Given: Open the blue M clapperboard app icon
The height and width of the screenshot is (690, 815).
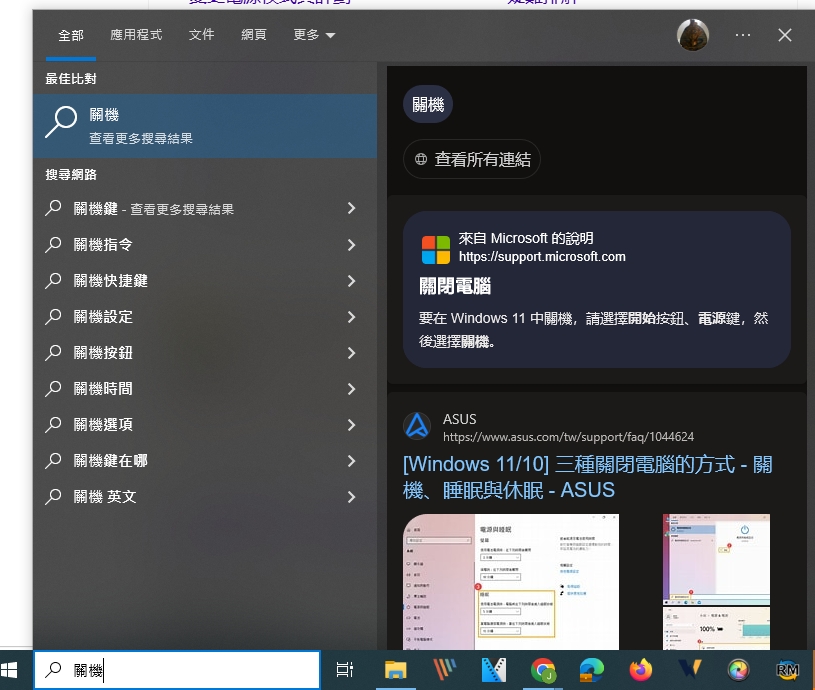Looking at the screenshot, I should point(493,670).
